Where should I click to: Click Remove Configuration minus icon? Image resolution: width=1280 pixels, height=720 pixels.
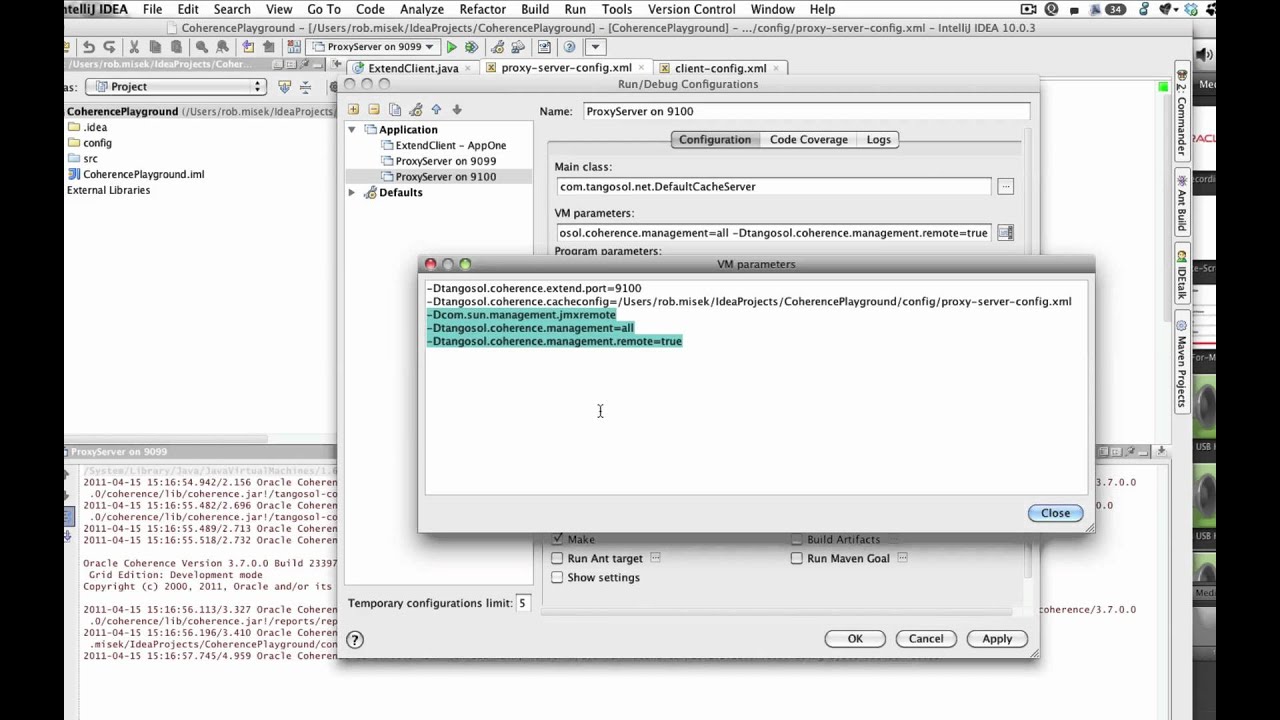pos(374,110)
